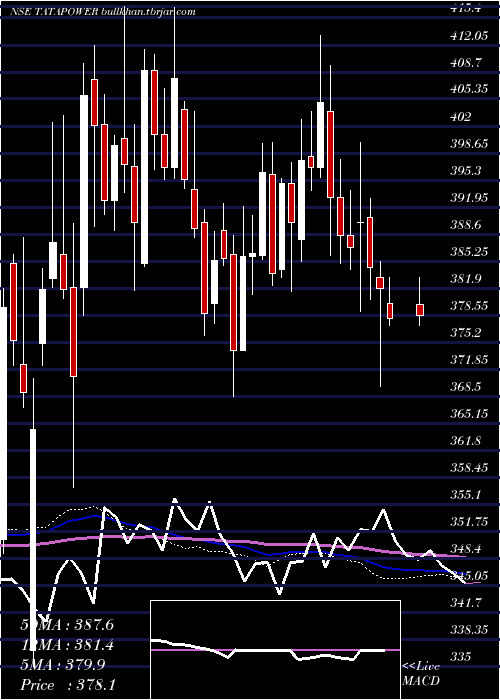
Task: Click the NSE TATAPOWER chart title
Action: coord(102,12)
